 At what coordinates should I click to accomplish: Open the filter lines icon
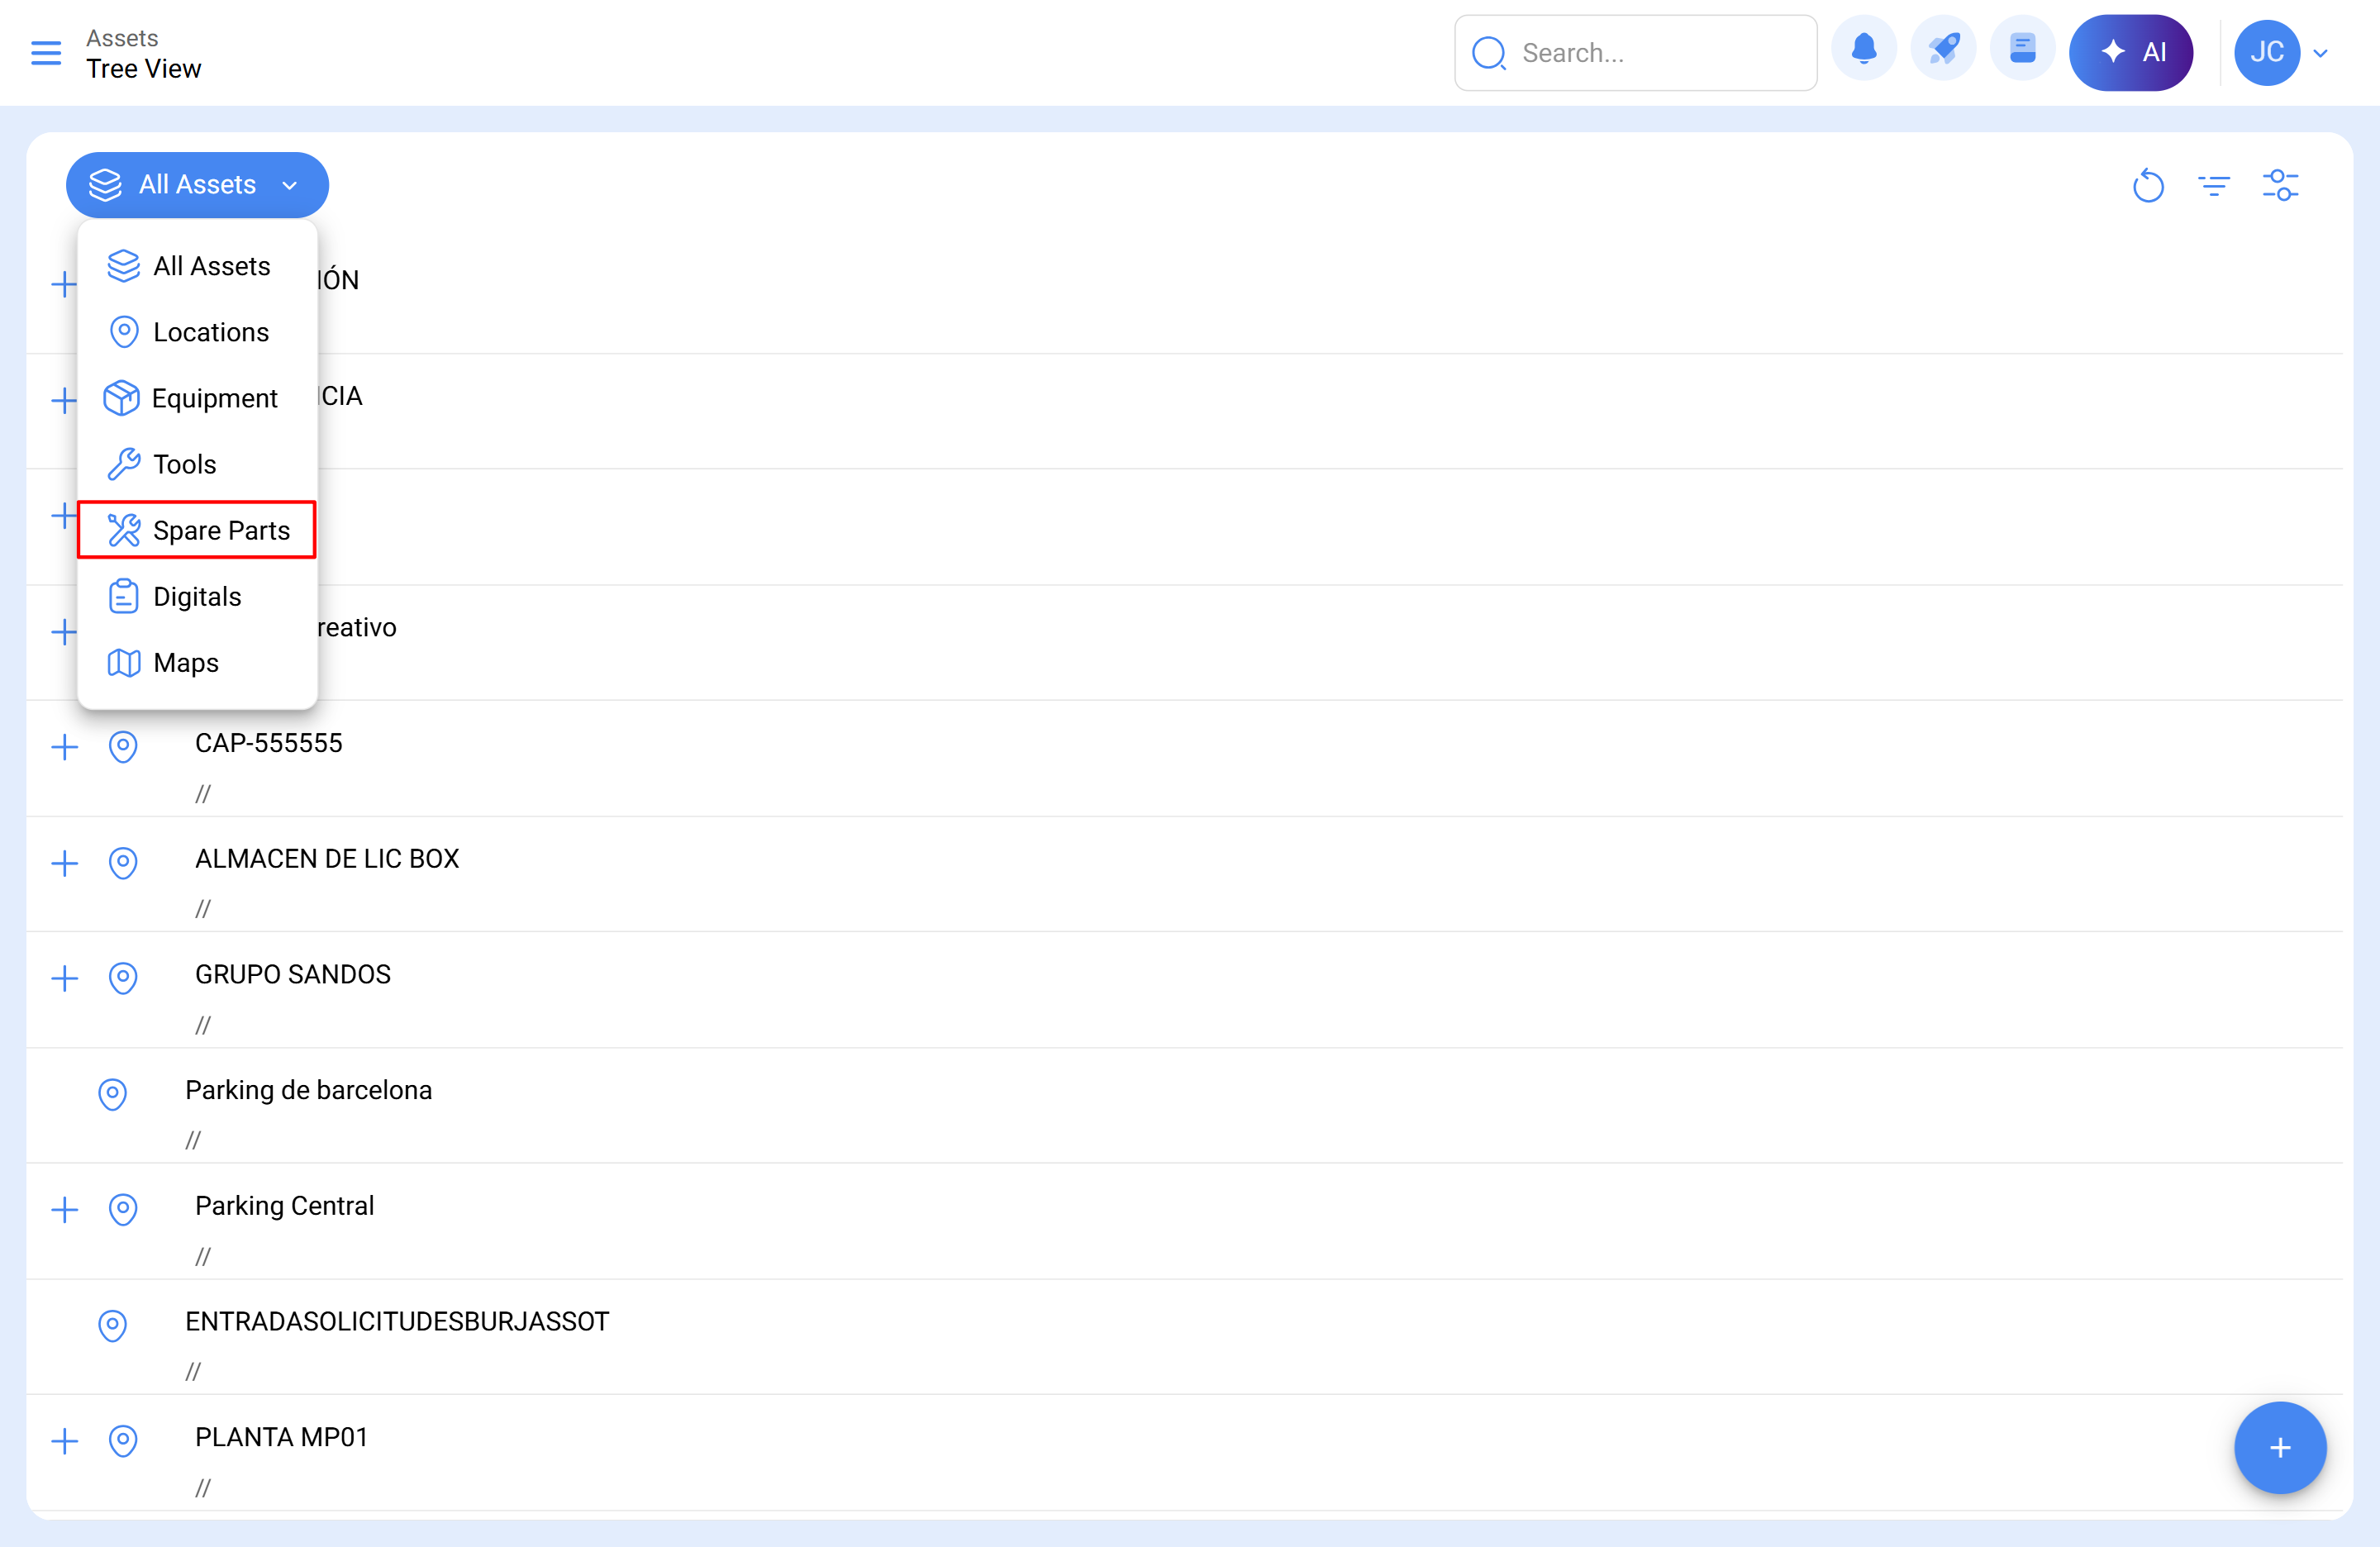(x=2214, y=186)
